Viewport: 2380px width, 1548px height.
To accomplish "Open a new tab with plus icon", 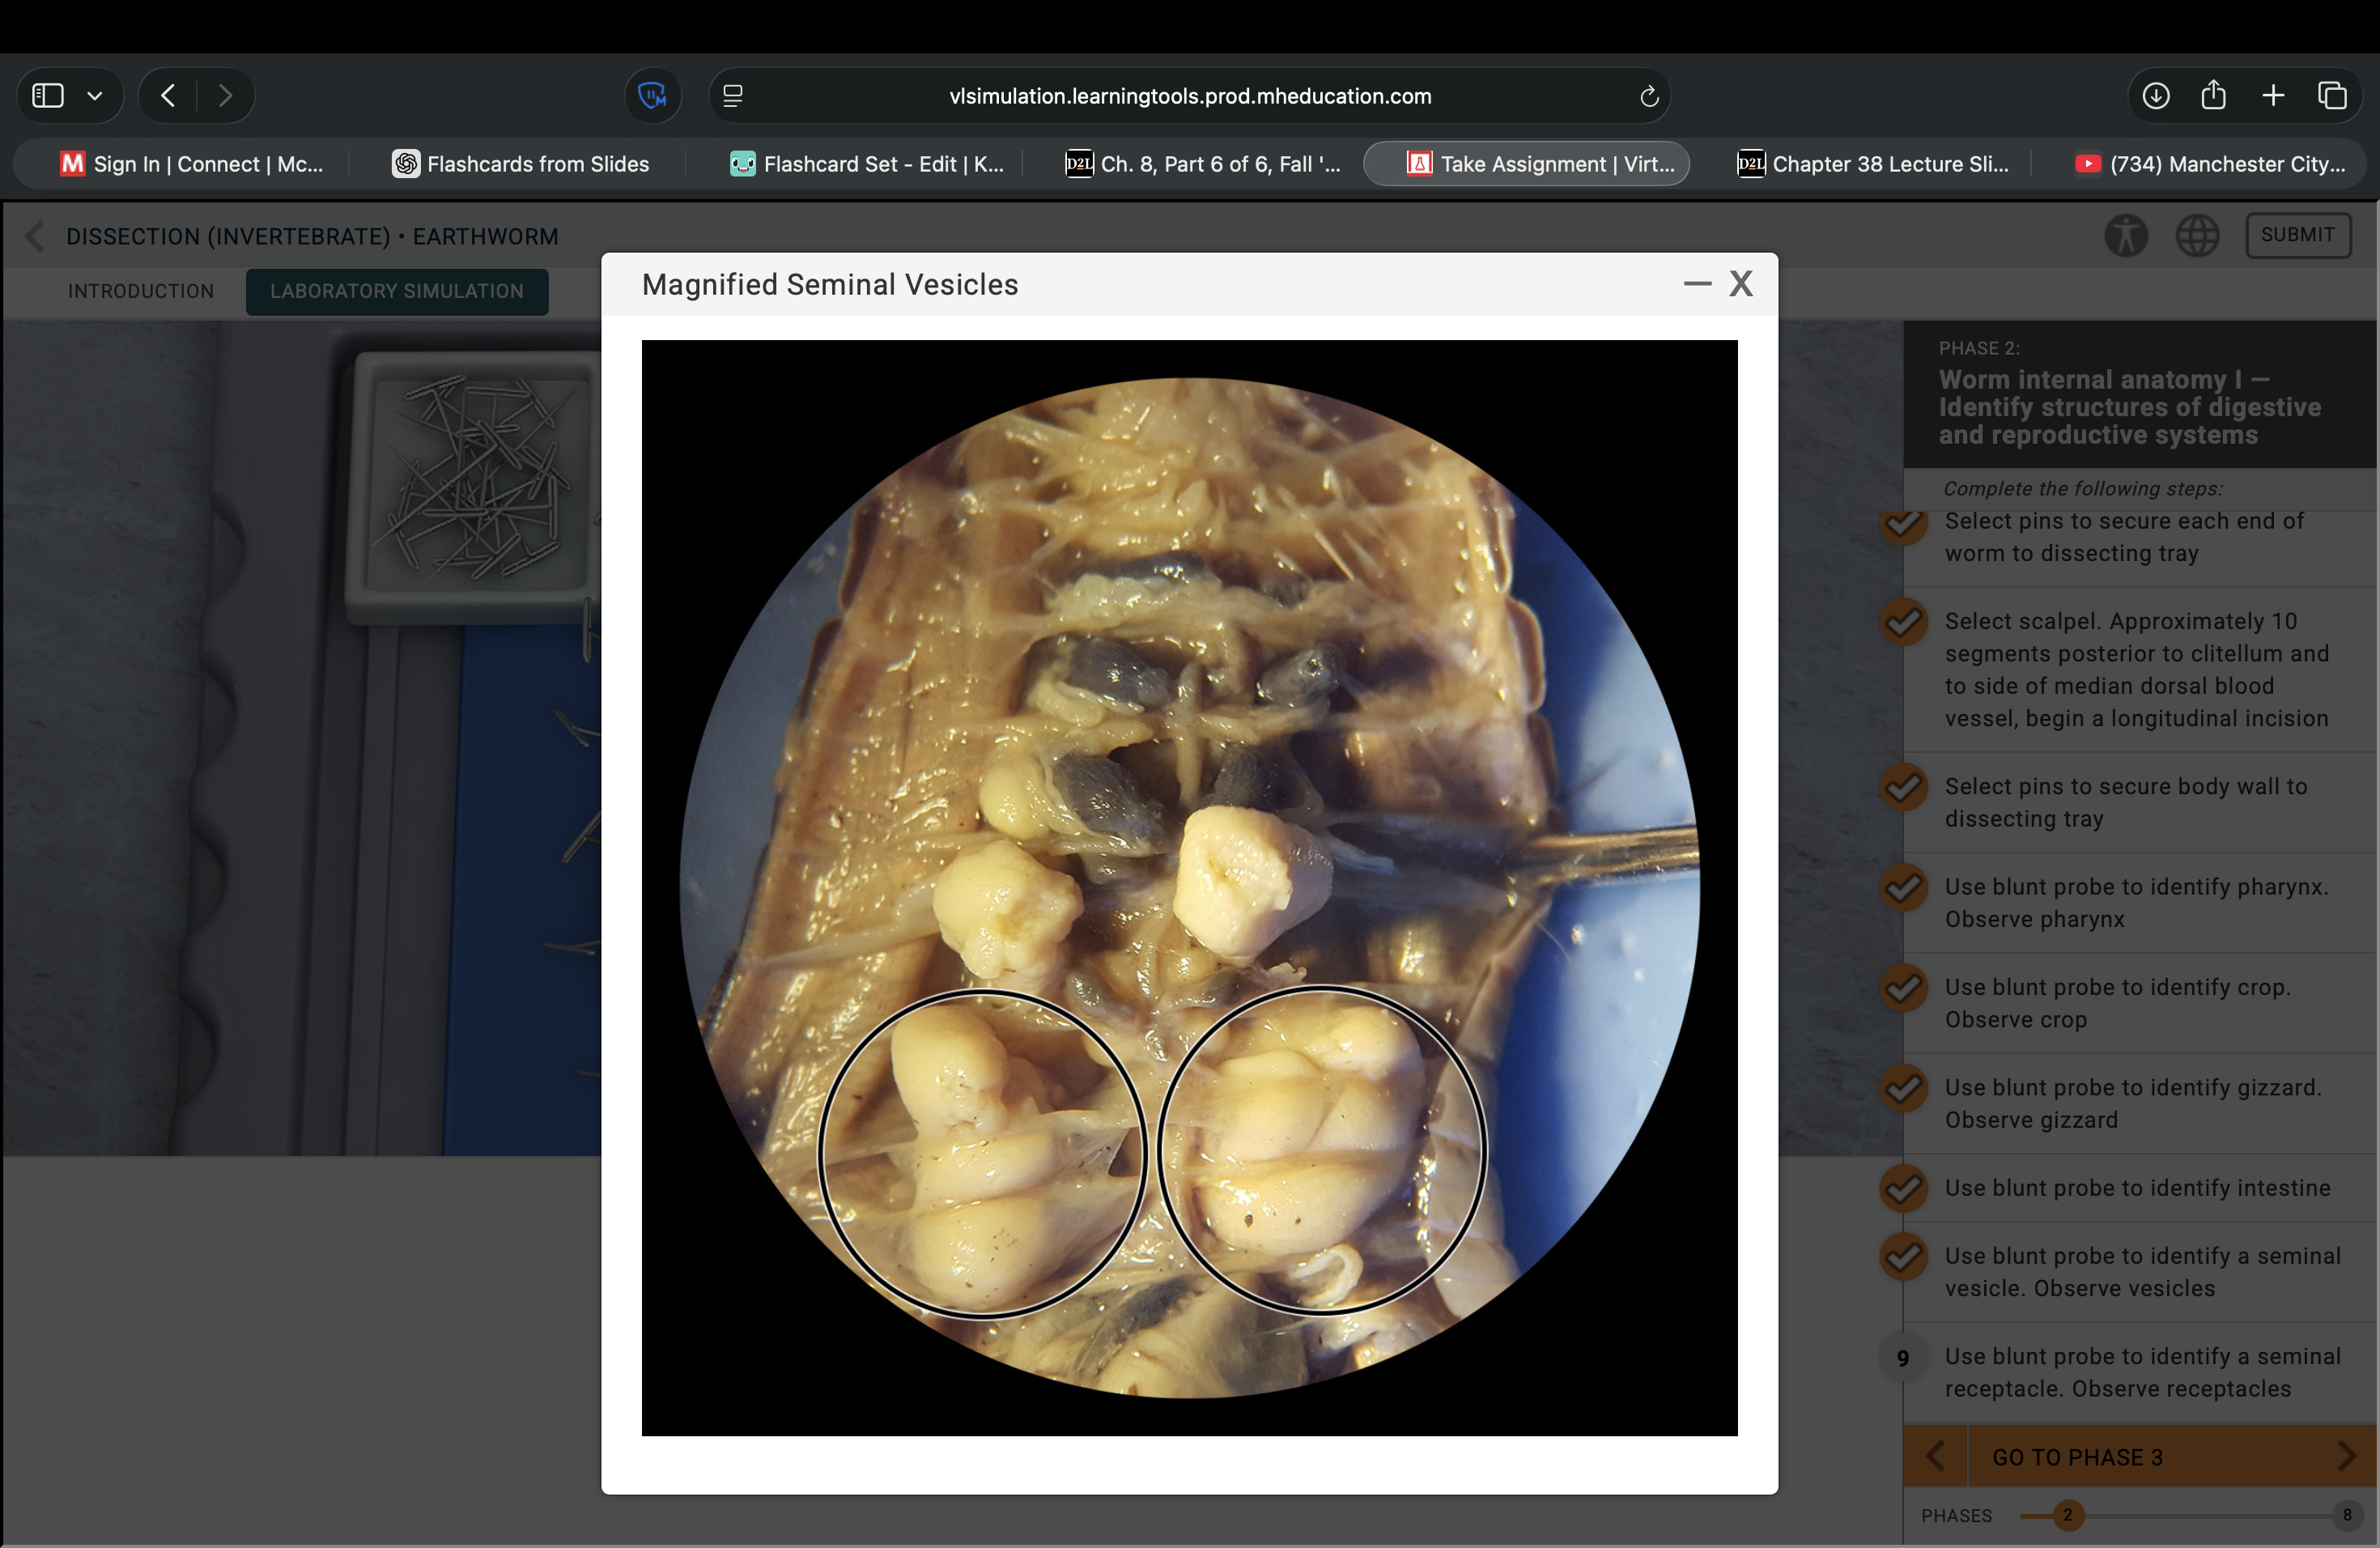I will [2273, 96].
